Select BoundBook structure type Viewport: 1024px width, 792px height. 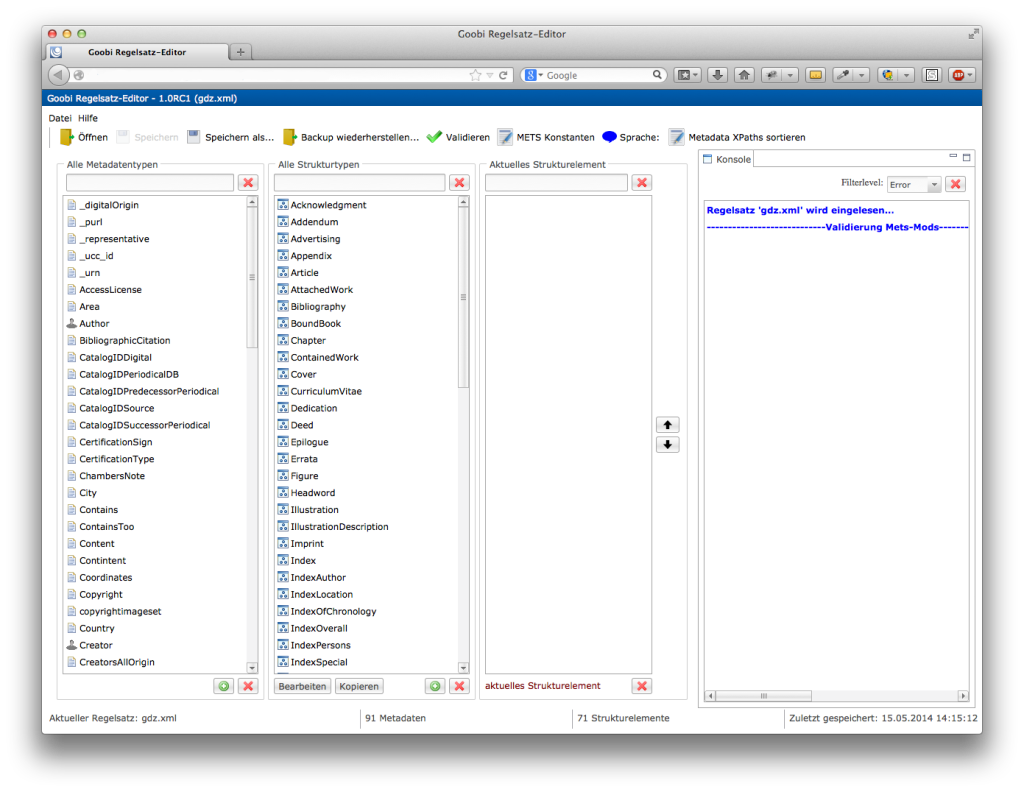[x=316, y=324]
